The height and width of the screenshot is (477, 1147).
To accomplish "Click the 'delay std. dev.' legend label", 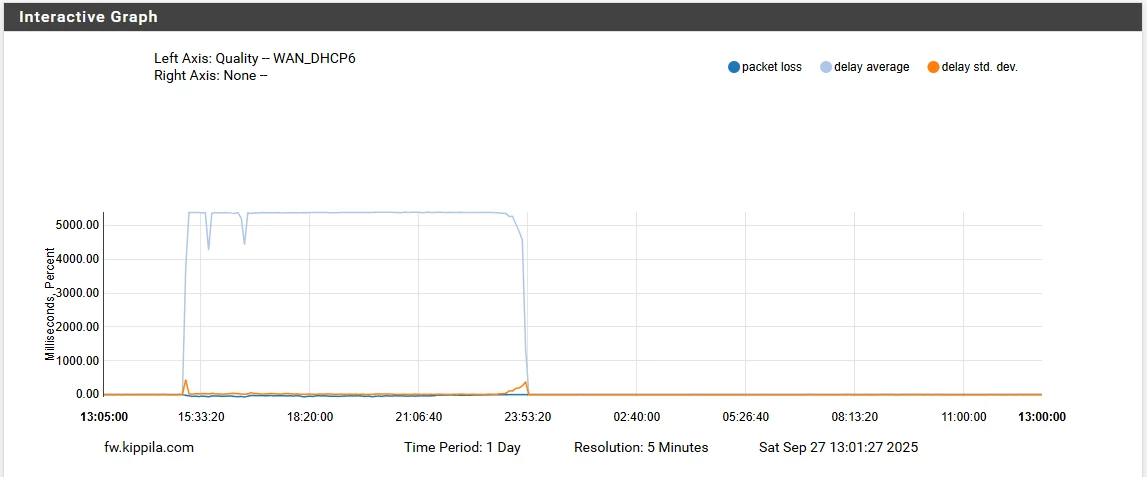I will (979, 67).
